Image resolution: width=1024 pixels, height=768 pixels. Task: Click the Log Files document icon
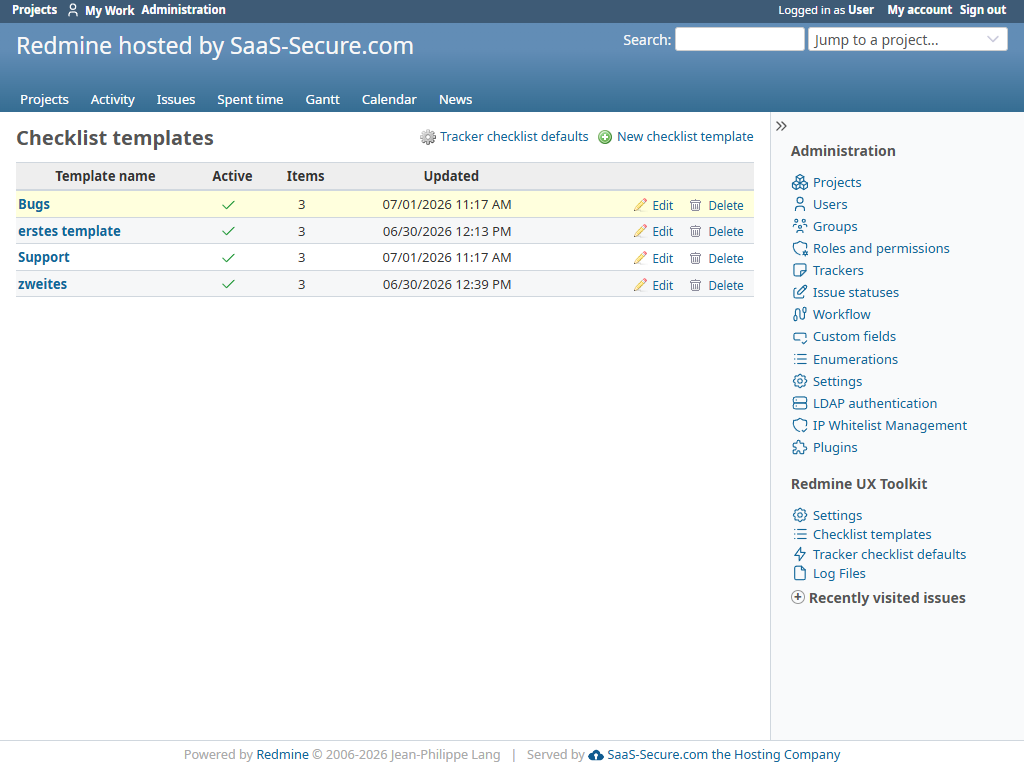coord(799,573)
